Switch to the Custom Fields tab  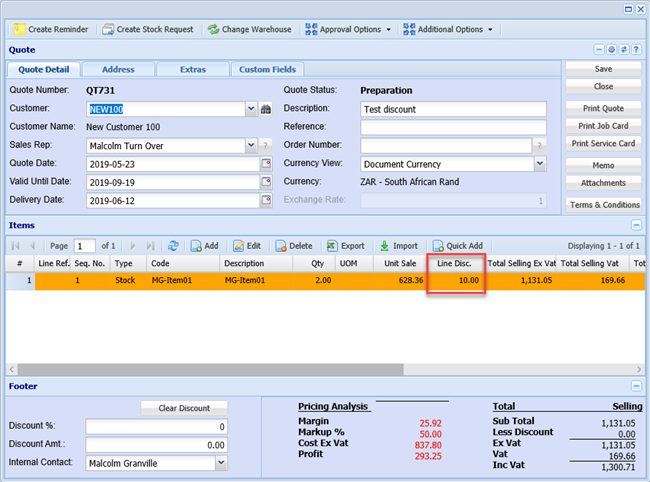267,69
